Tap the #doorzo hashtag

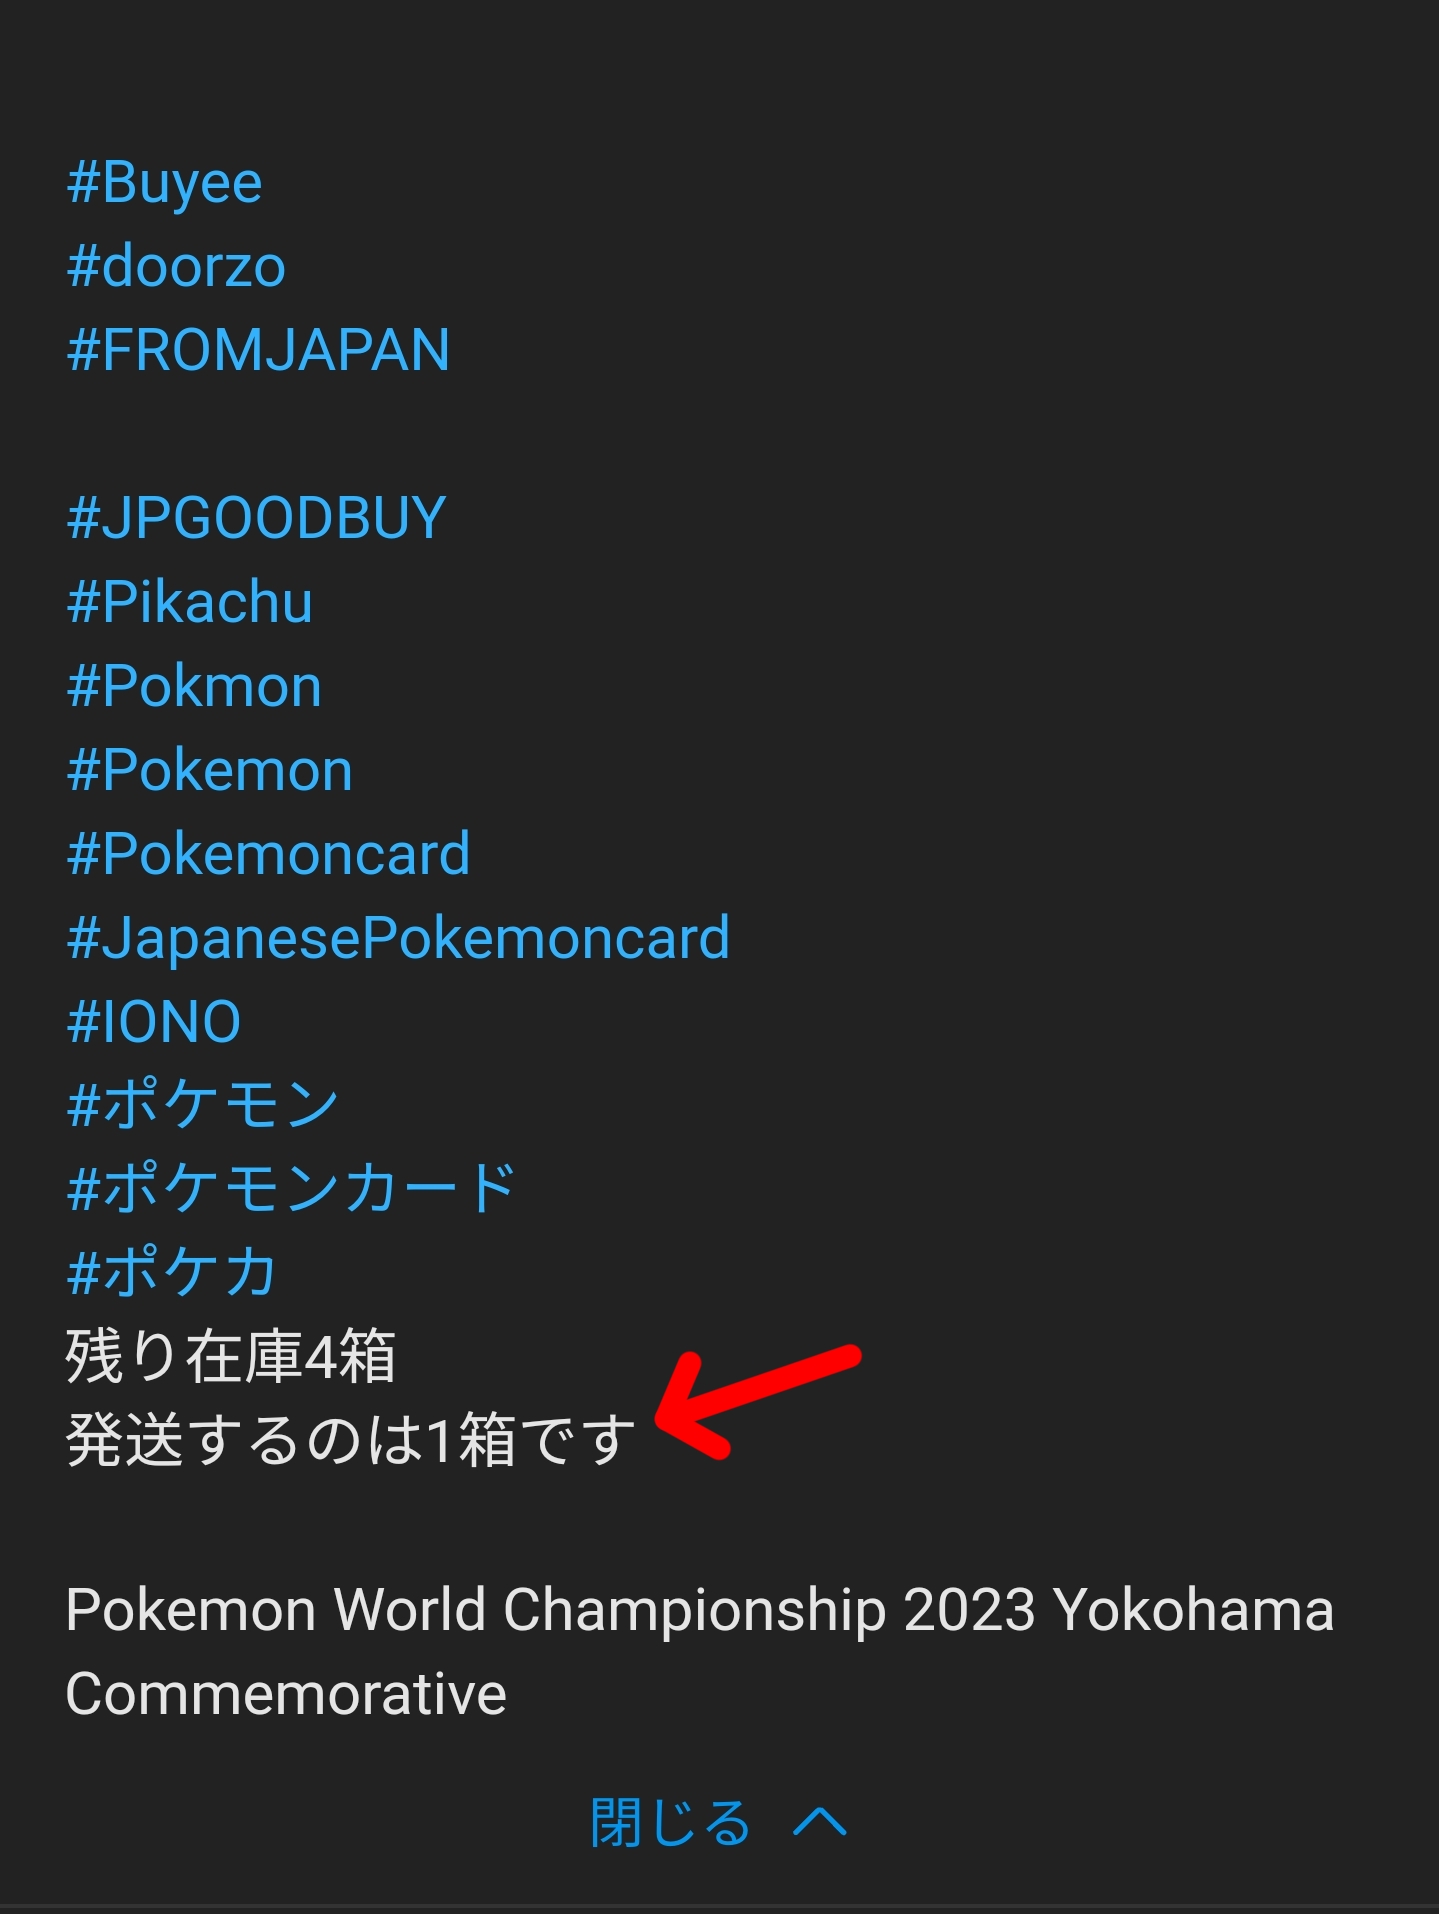(x=176, y=268)
